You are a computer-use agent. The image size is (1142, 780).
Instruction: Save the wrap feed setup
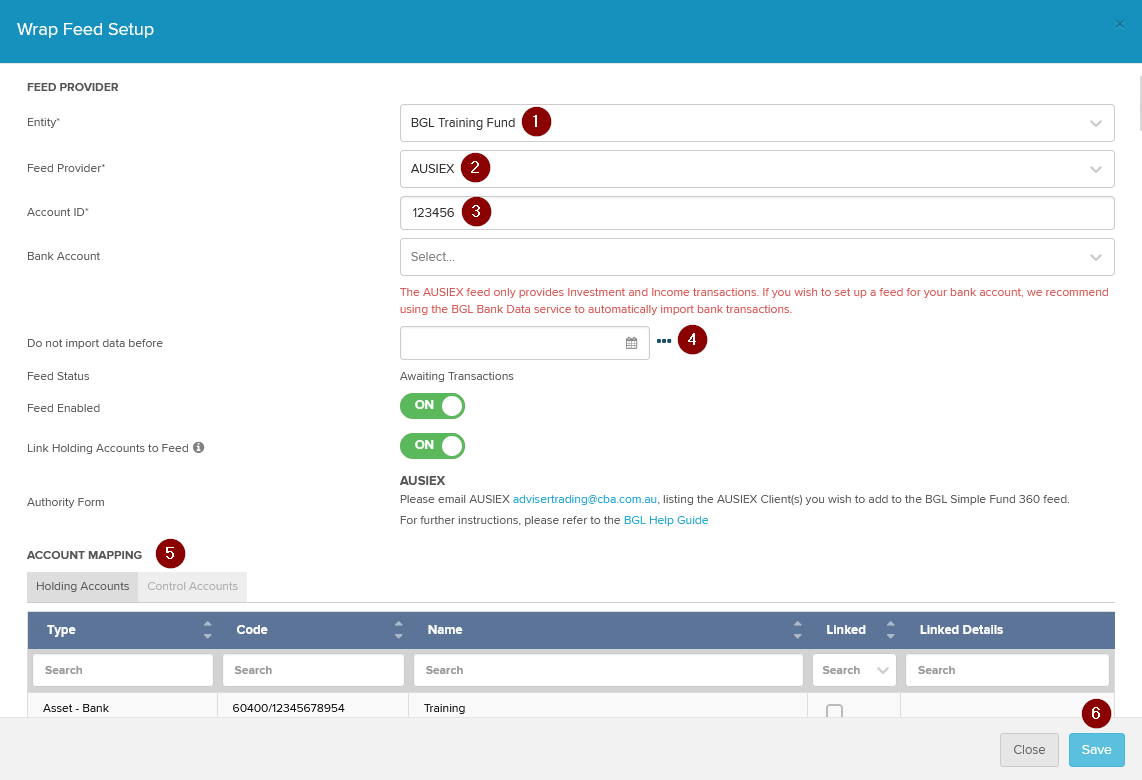coord(1096,749)
